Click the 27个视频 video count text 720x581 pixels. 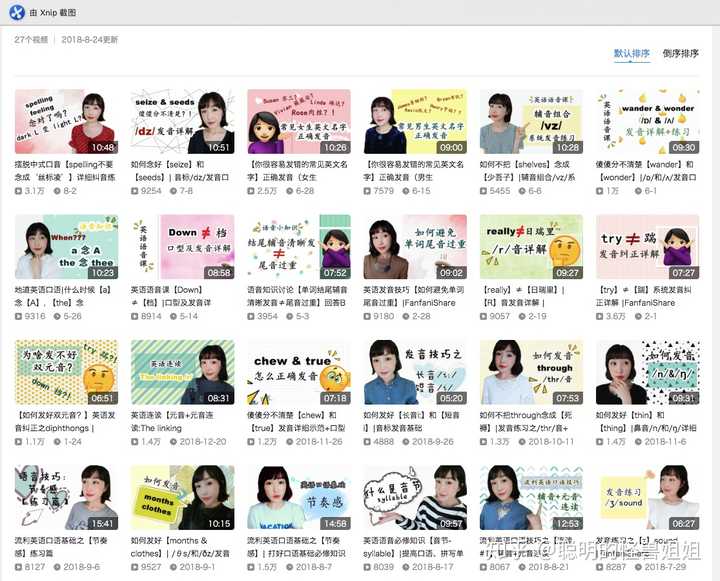point(31,40)
